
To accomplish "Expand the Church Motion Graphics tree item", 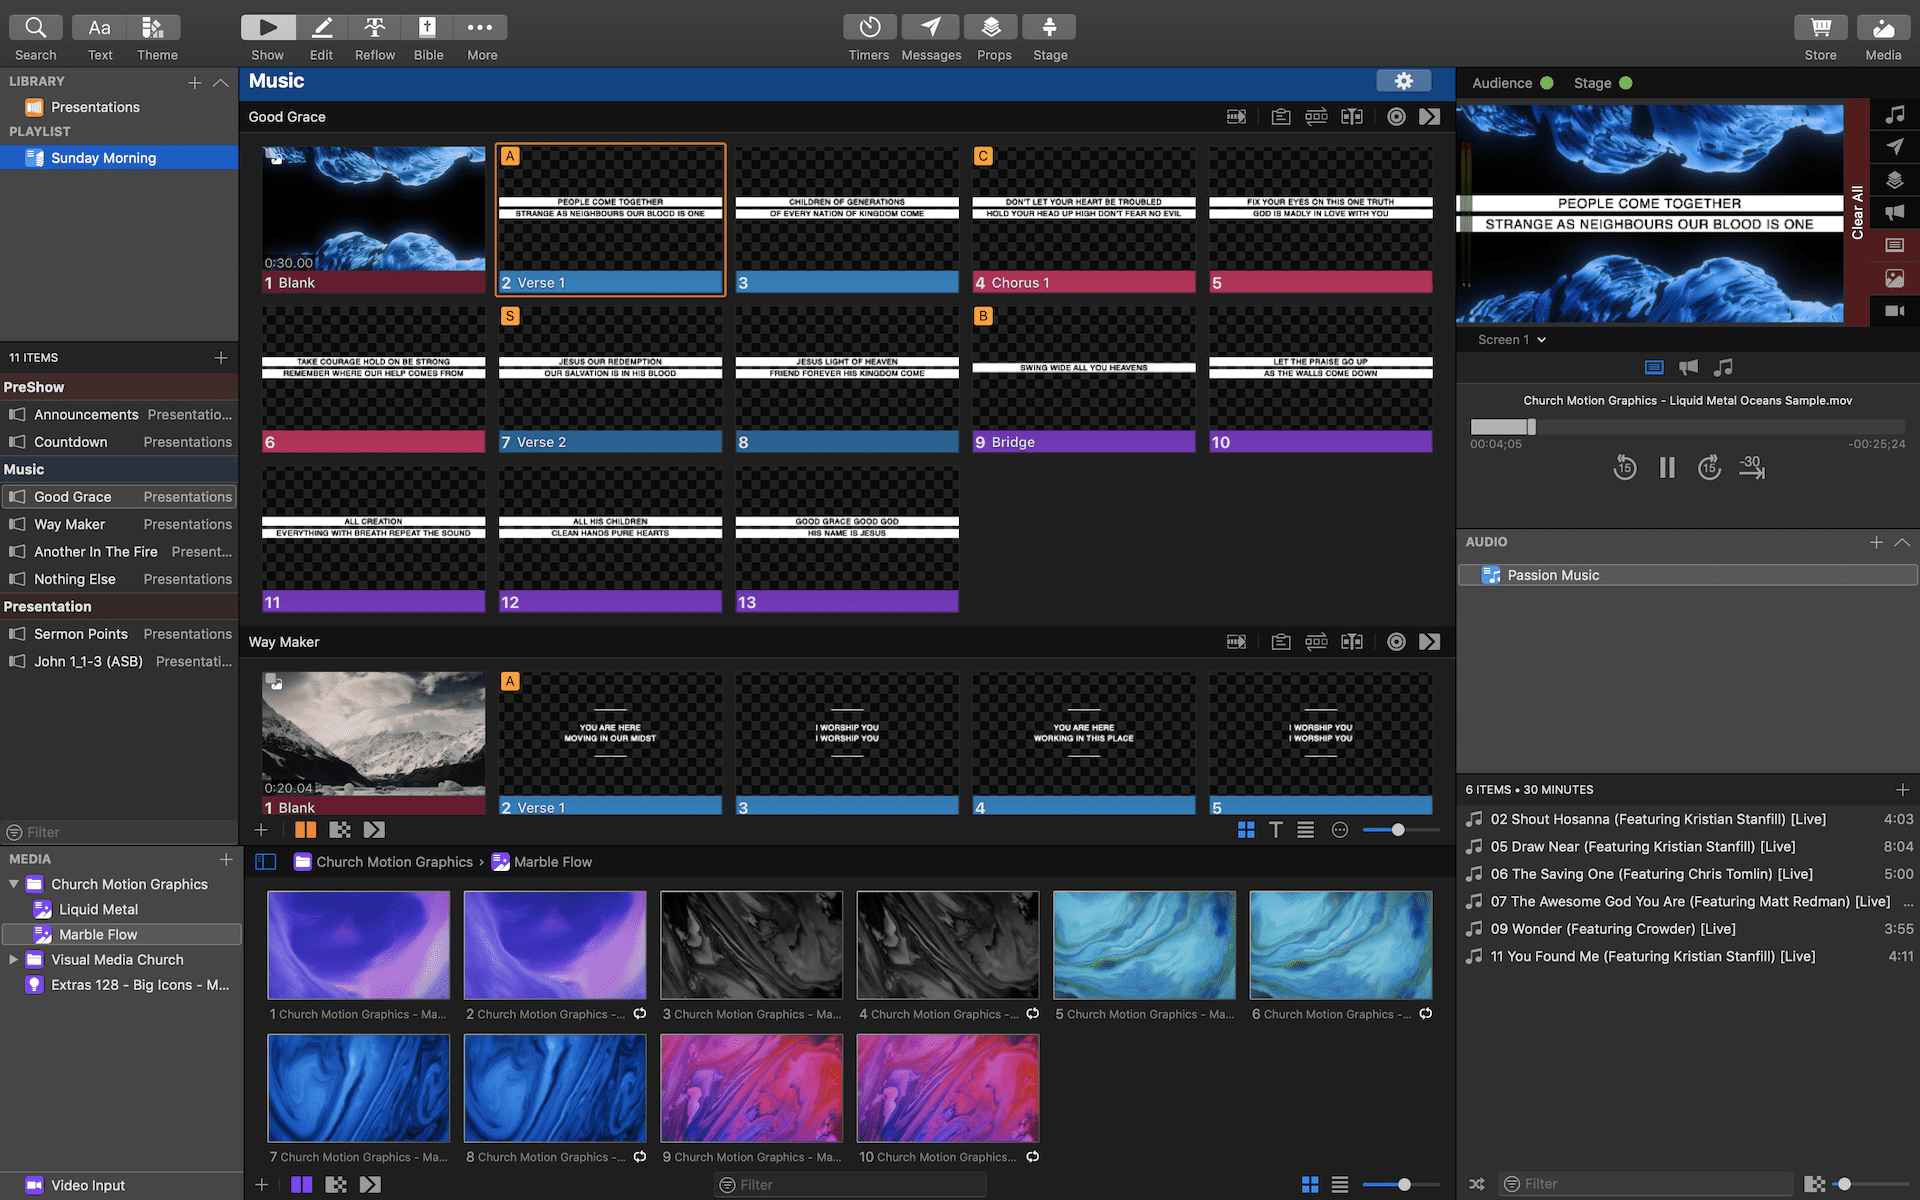I will (x=14, y=883).
